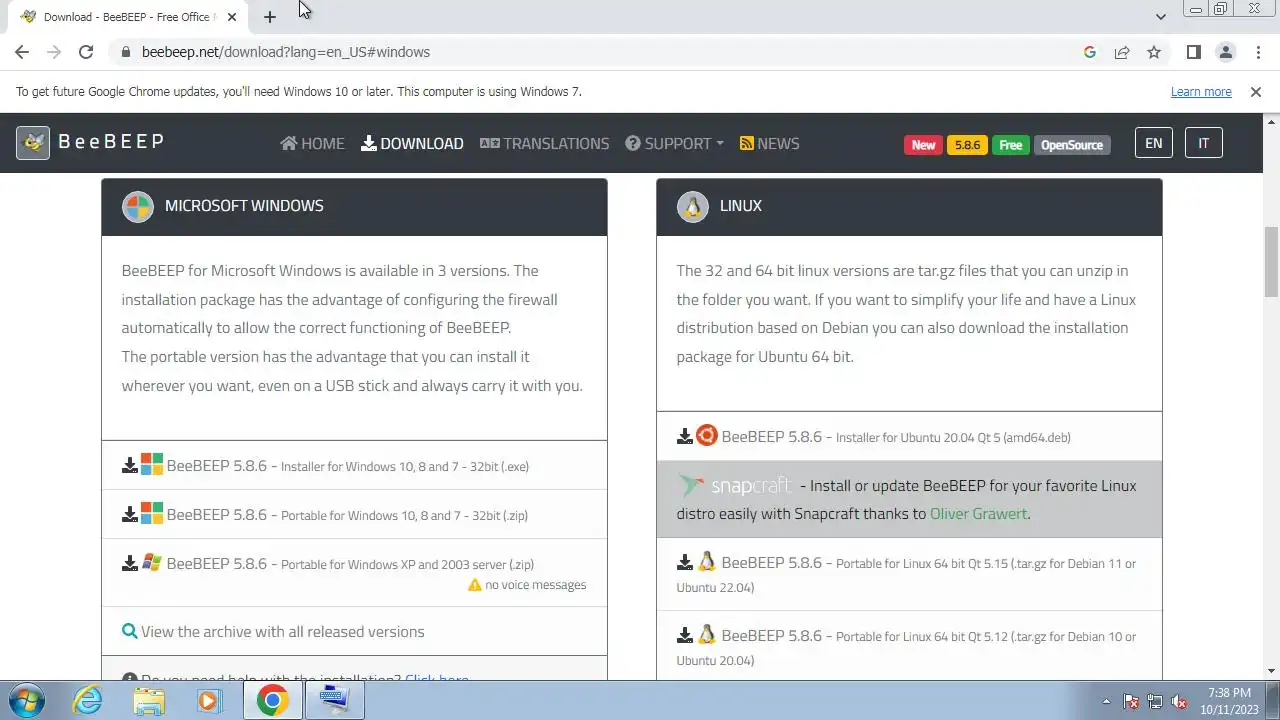Click the penguin icon for Qt 5.12 portable
Image resolution: width=1280 pixels, height=720 pixels.
707,635
